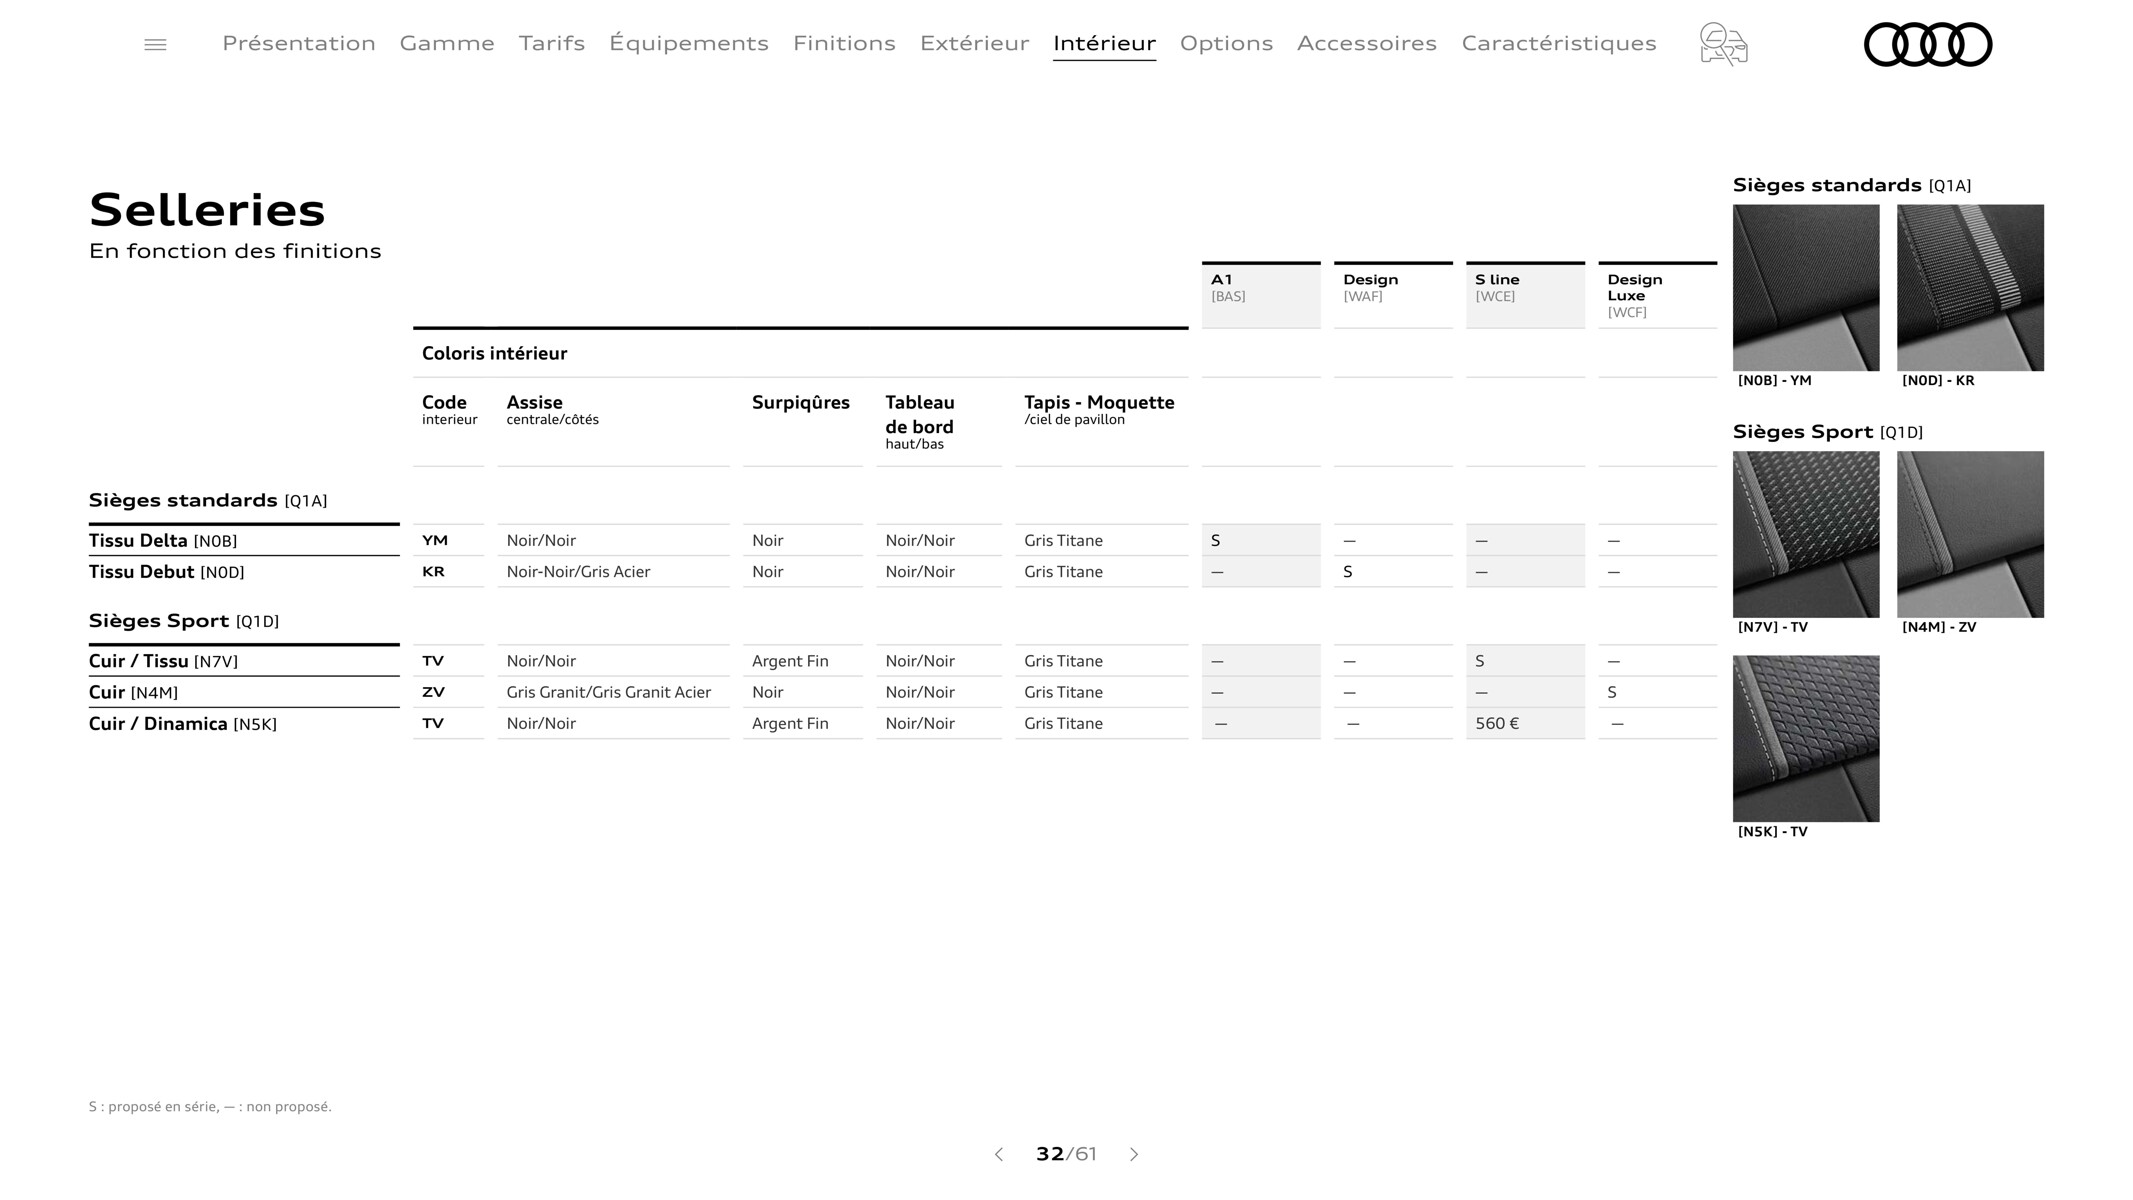This screenshot has height=1200, width=2133.
Task: Go to the Options tab
Action: (1226, 43)
